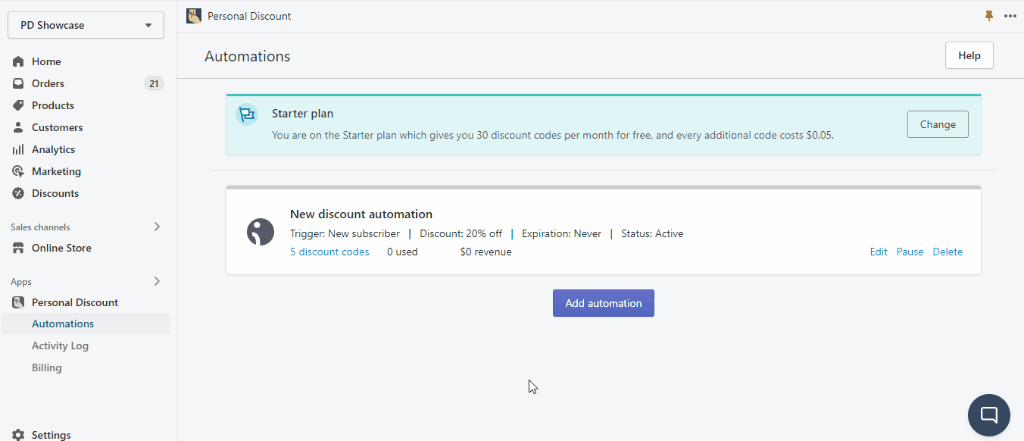Click the Personal Discount title in top bar

click(x=249, y=16)
